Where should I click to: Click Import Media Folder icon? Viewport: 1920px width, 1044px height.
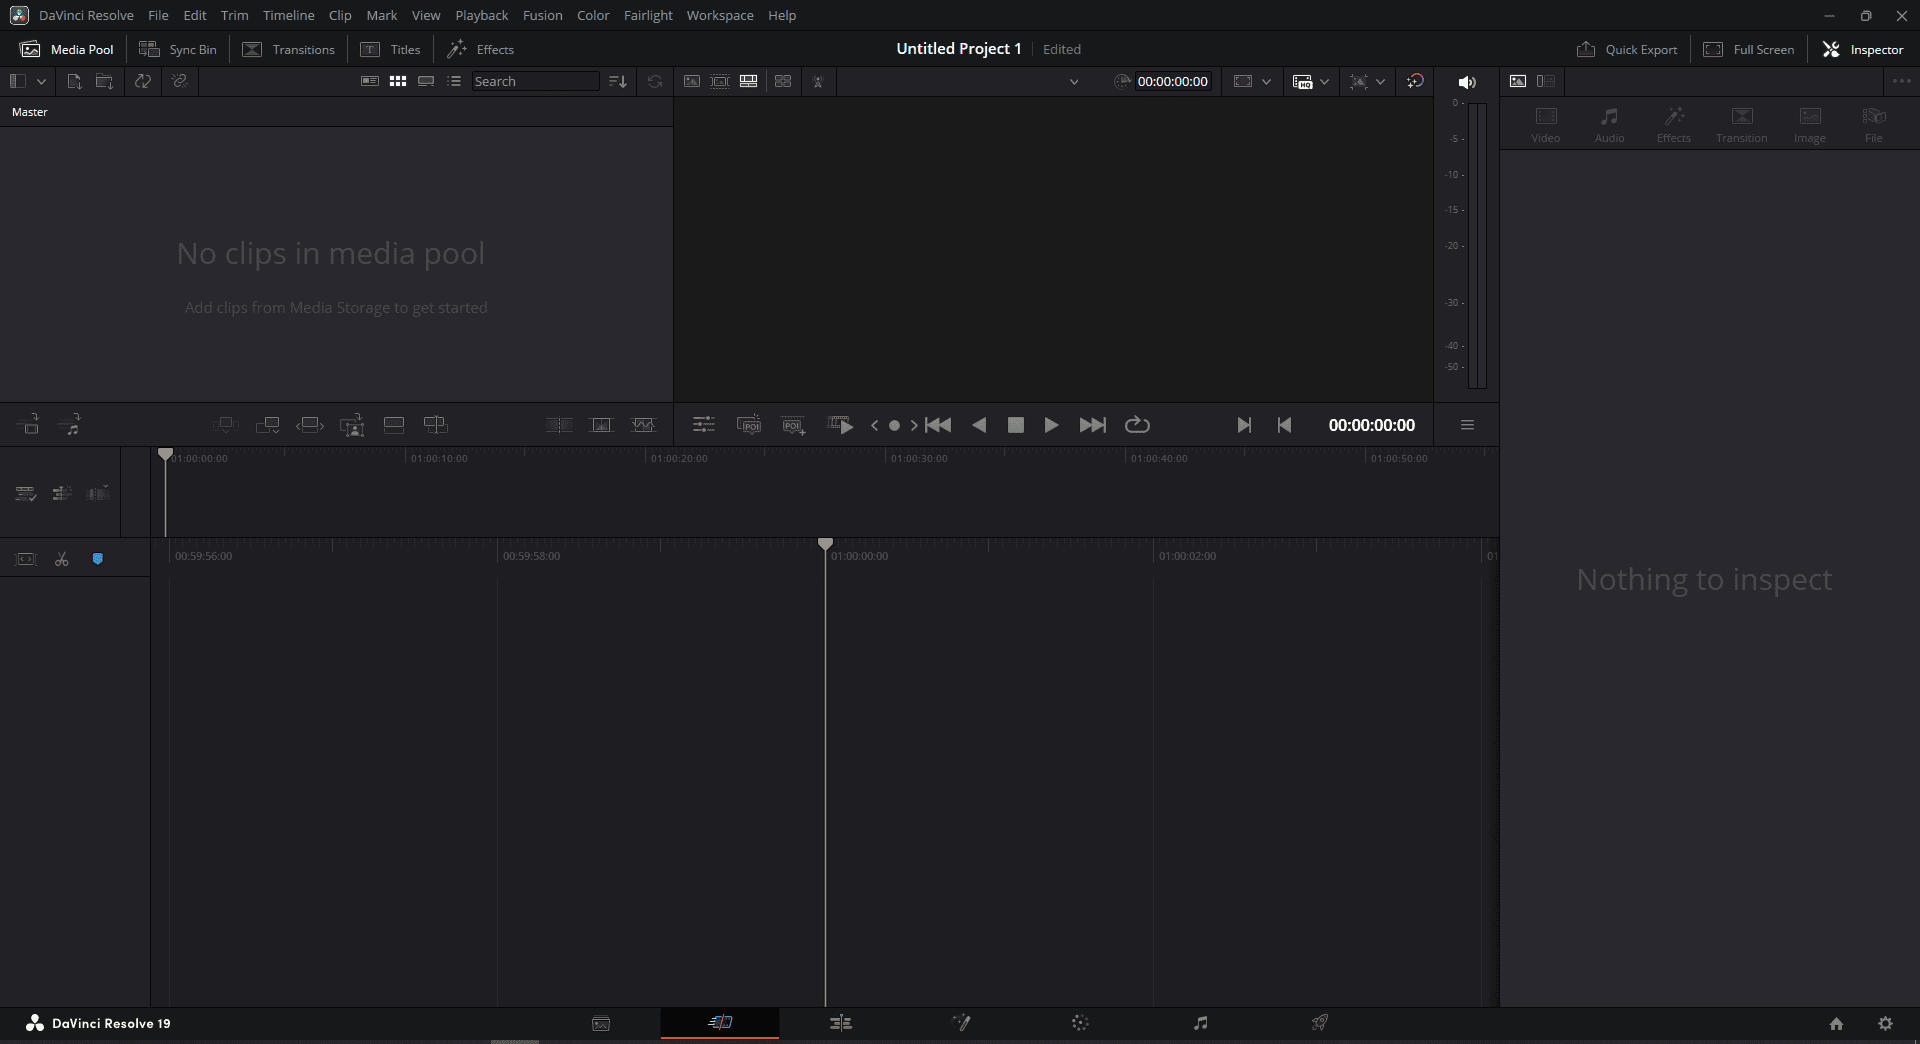(x=104, y=81)
